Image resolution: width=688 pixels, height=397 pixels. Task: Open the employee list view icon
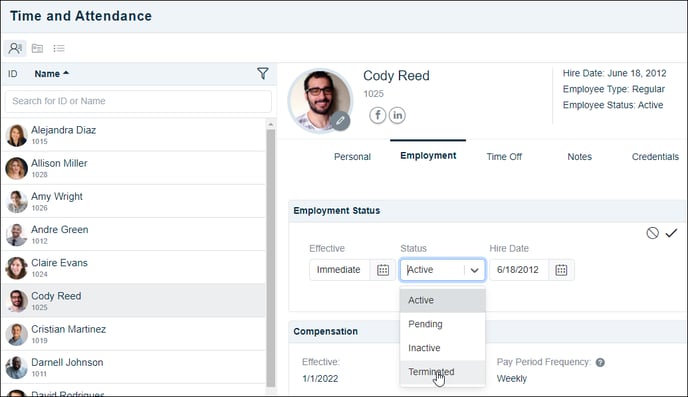[15, 48]
